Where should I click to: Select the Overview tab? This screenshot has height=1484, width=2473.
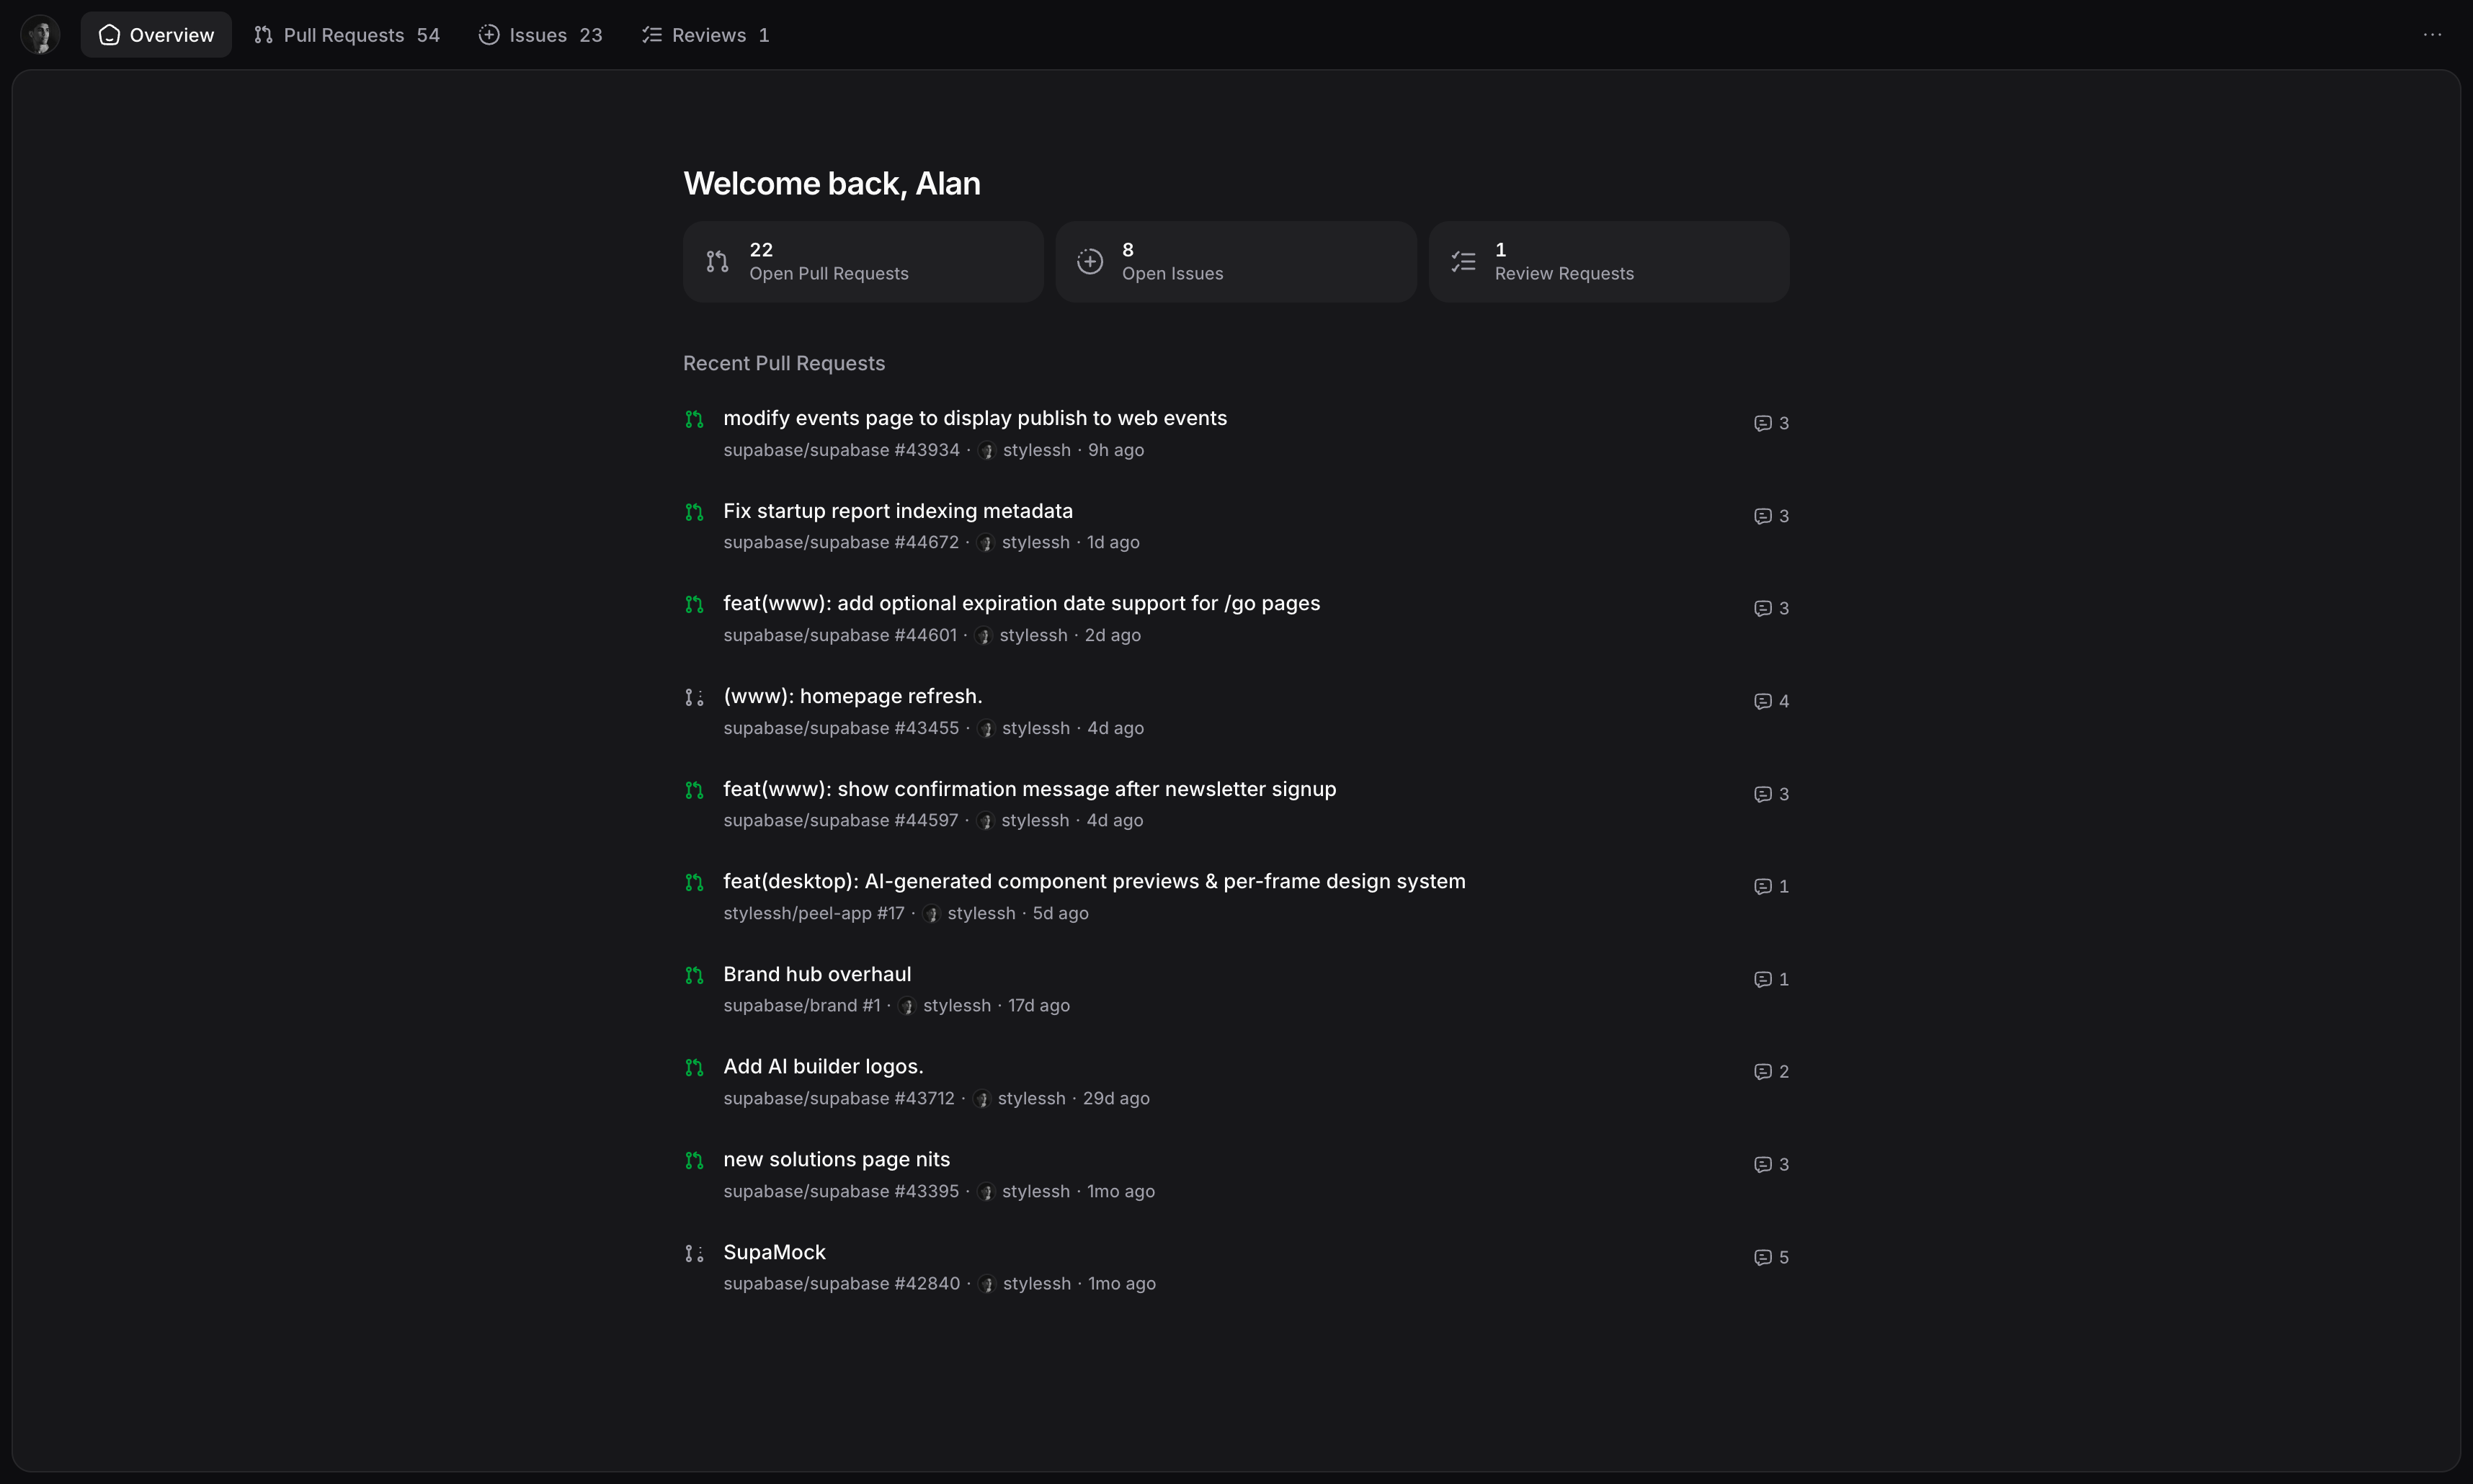[x=156, y=35]
